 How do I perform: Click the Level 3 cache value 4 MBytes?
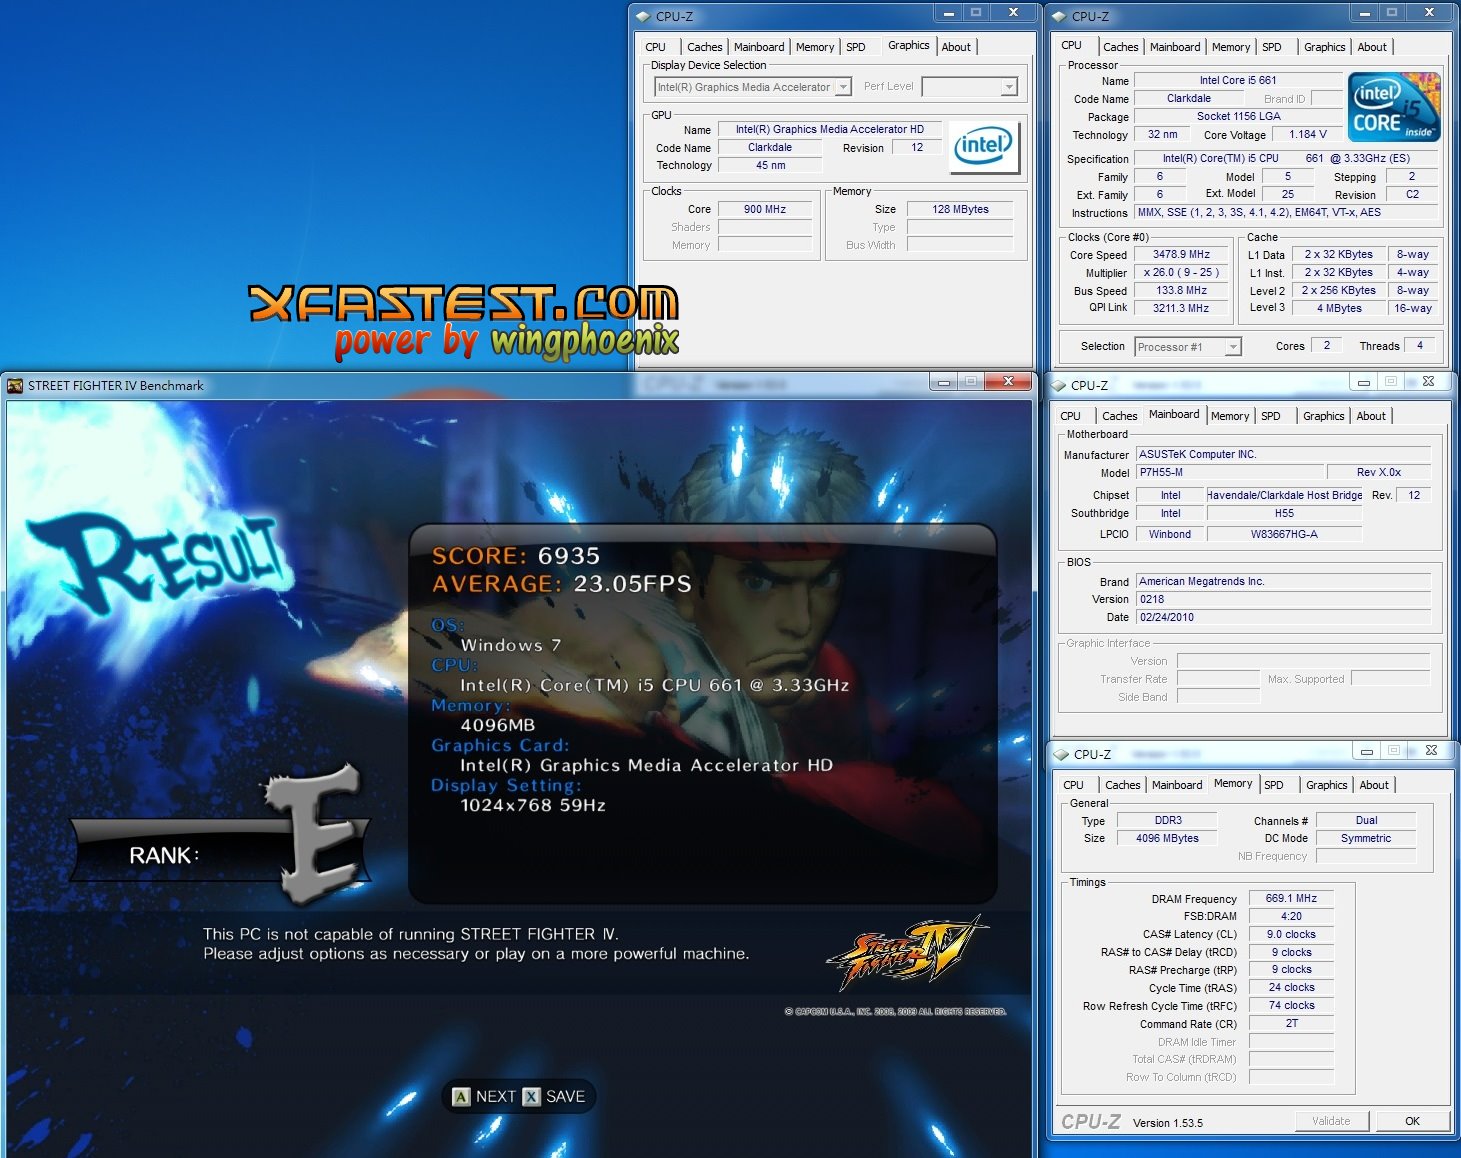1339,308
